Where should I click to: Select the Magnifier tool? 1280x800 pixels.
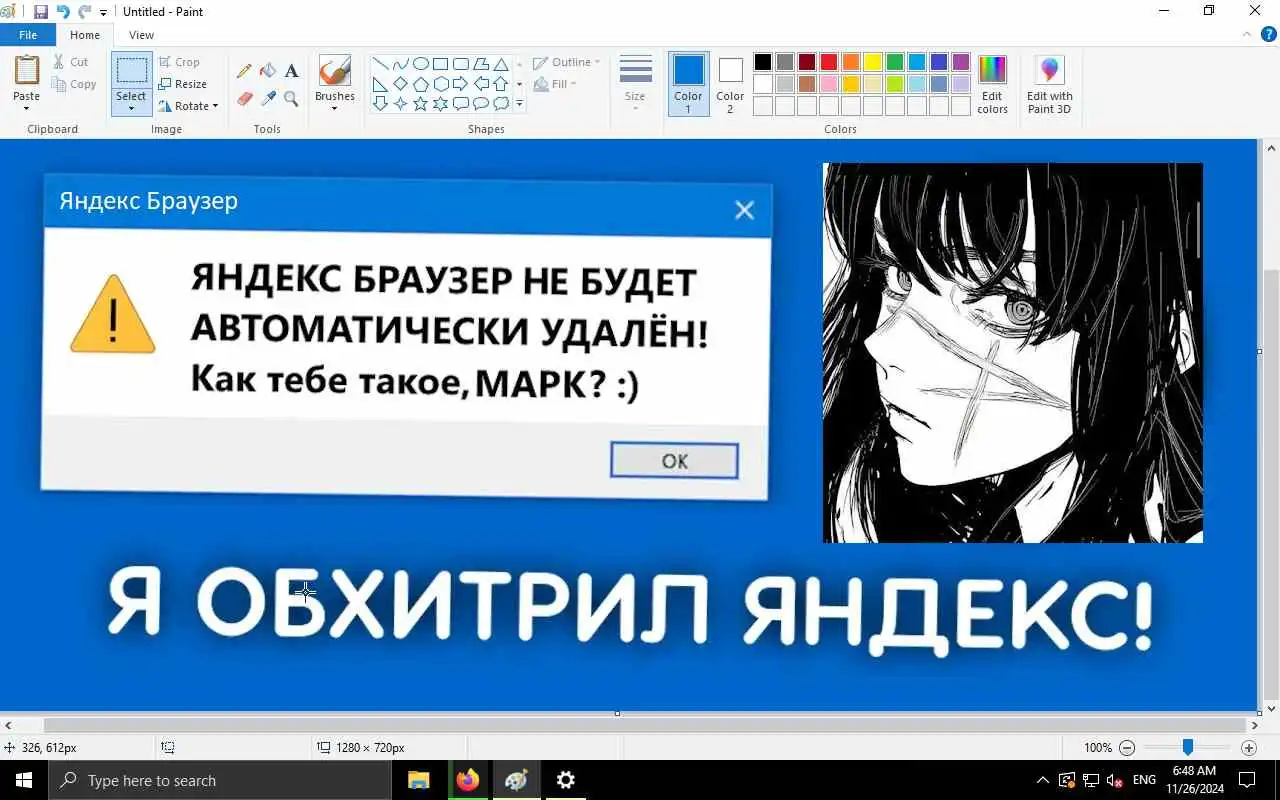[x=291, y=98]
